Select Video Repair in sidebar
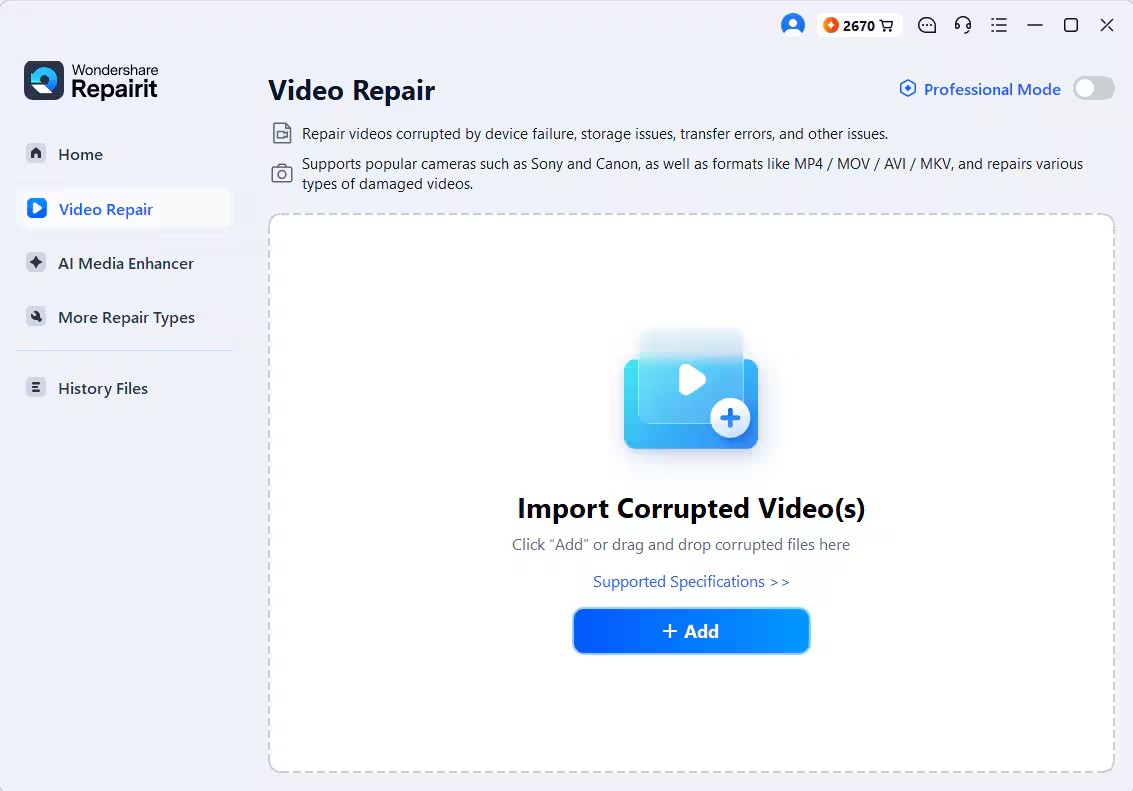Image resolution: width=1133 pixels, height=791 pixels. click(124, 209)
